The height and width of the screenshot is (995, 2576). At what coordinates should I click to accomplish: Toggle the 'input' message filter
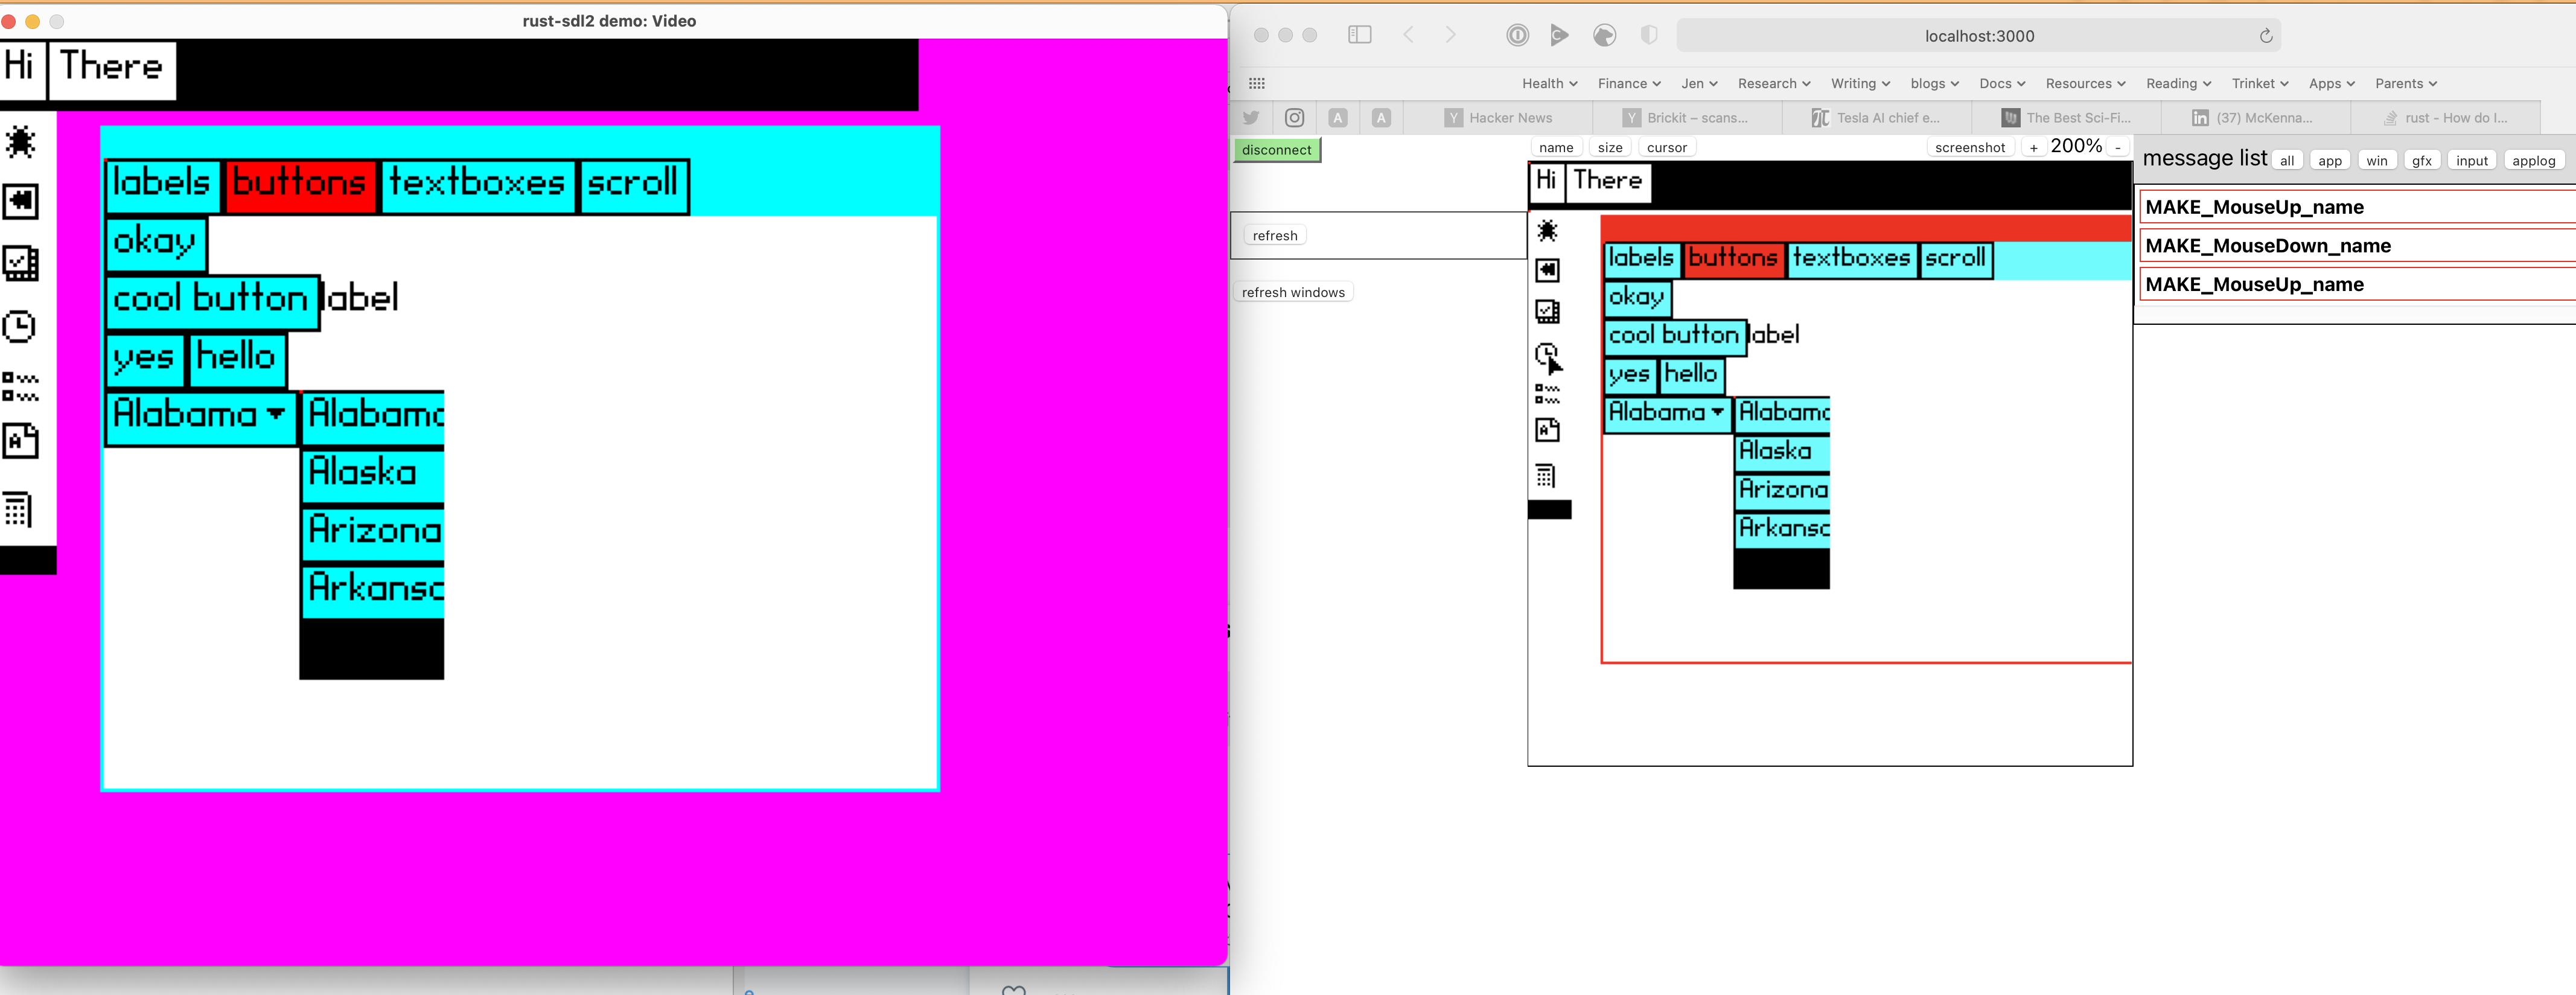[2471, 161]
